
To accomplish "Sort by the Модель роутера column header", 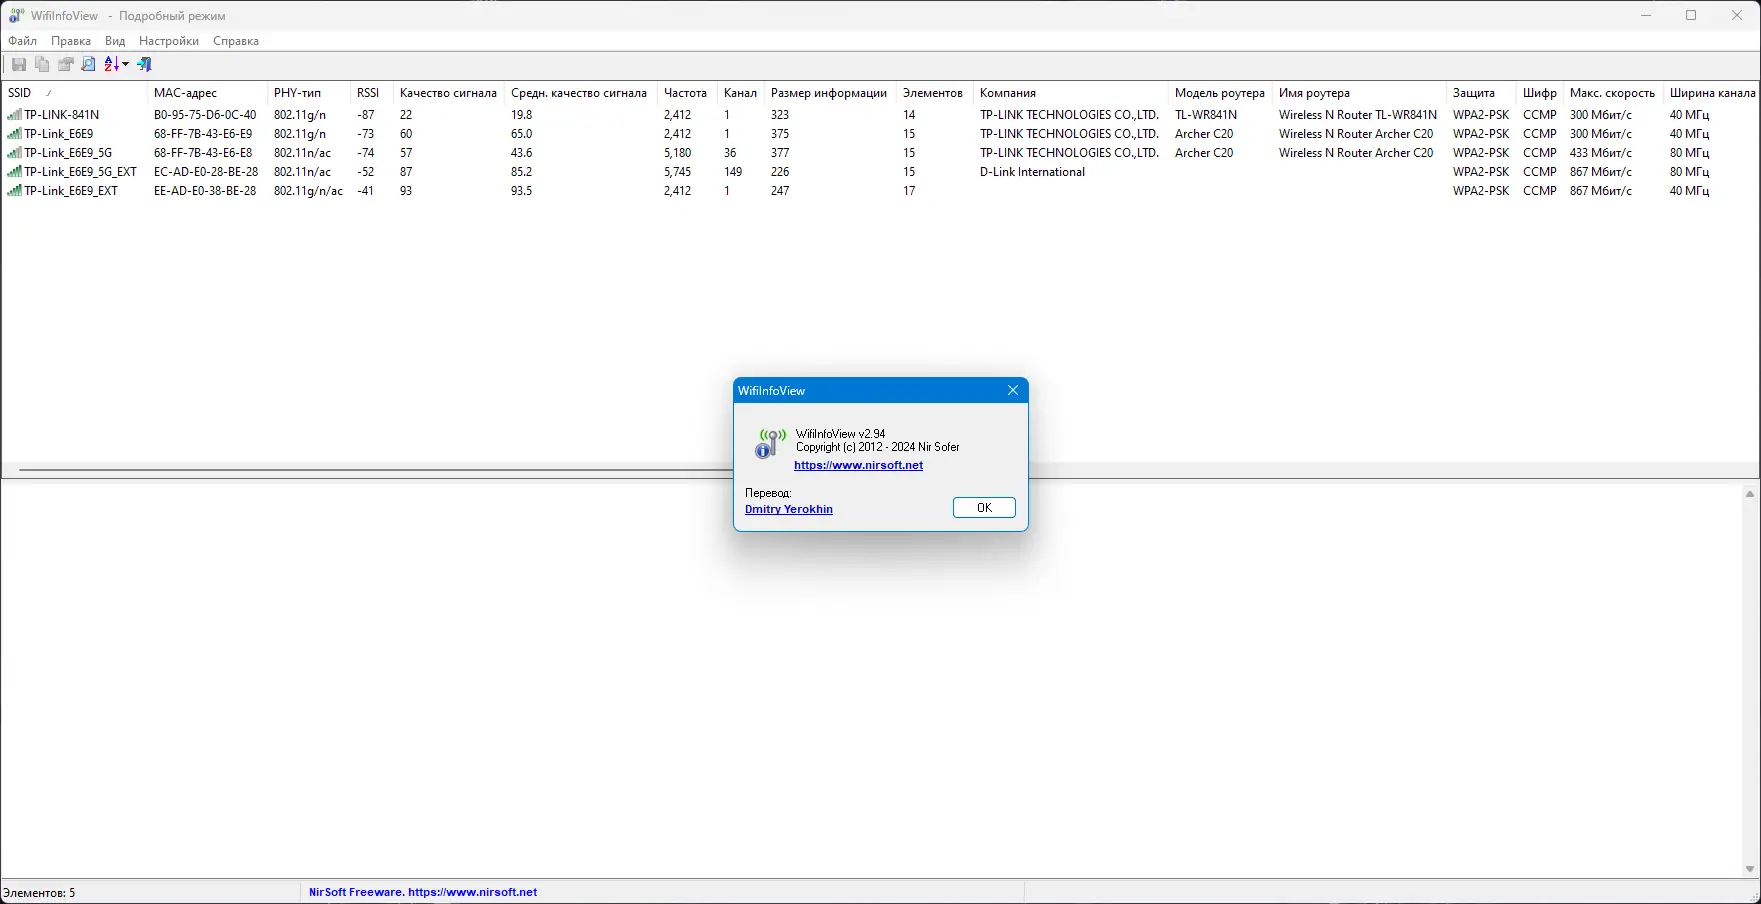I will click(1220, 93).
